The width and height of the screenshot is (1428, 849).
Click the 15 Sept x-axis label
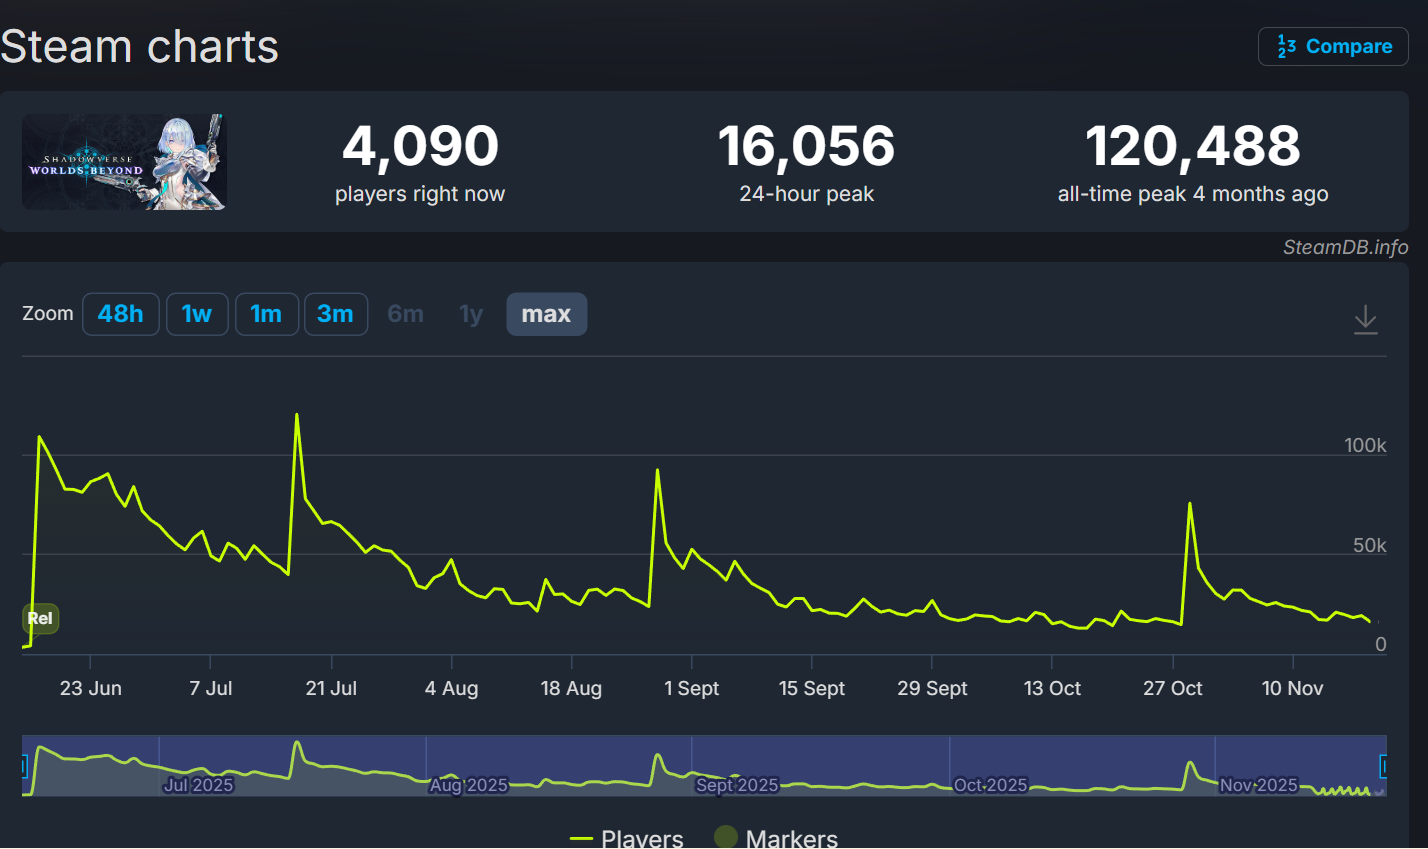tap(812, 688)
